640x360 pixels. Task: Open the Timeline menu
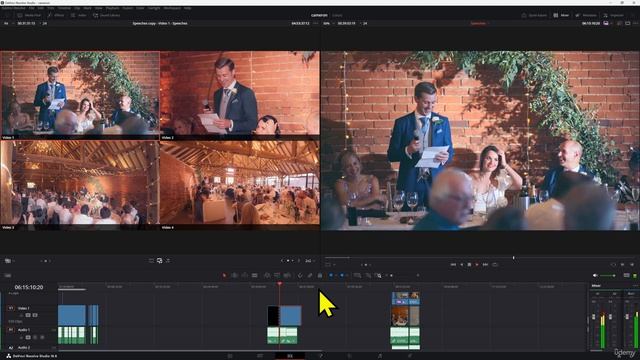pyautogui.click(x=64, y=8)
